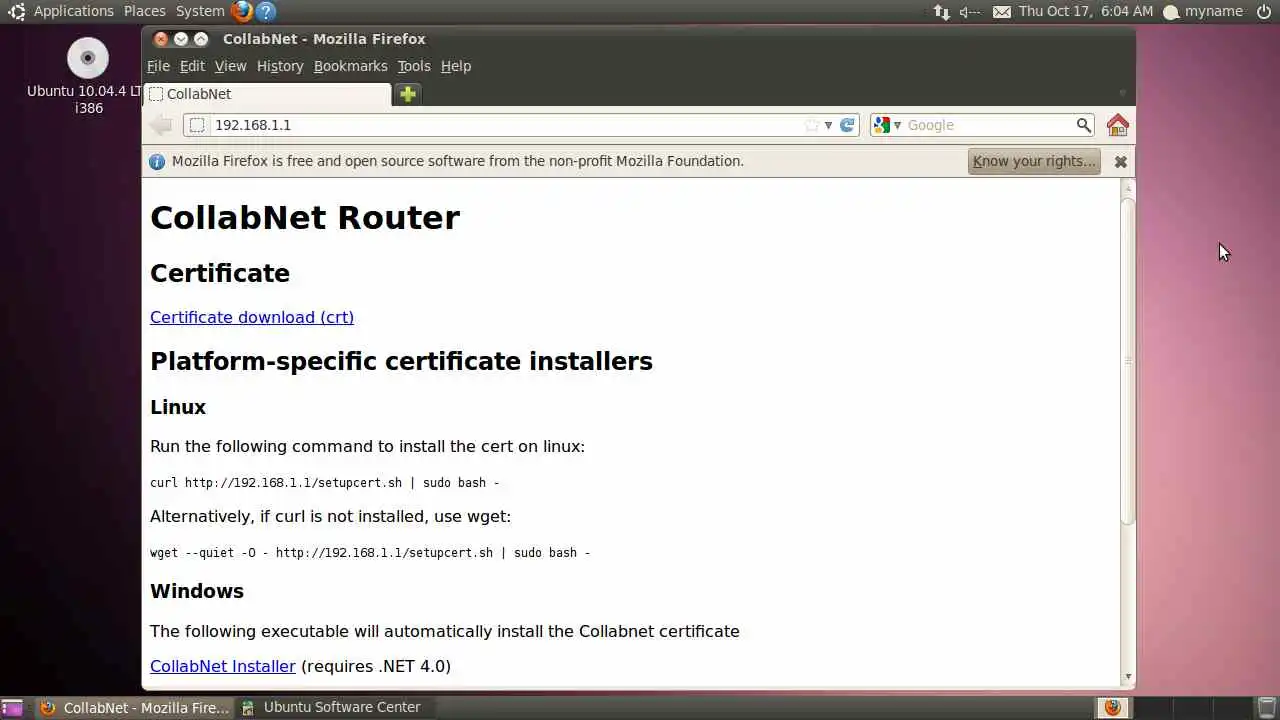Open the Help menu in Firefox
The width and height of the screenshot is (1280, 720).
pyautogui.click(x=456, y=66)
